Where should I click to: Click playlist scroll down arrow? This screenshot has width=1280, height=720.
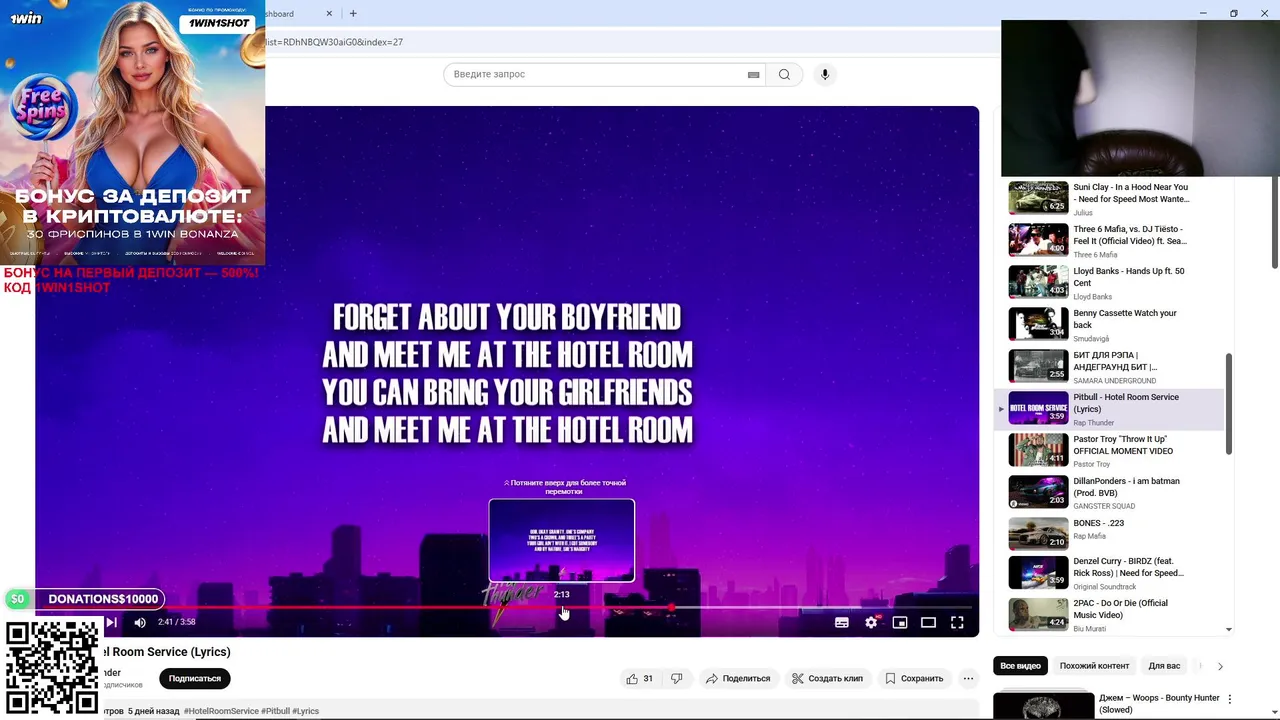(1229, 630)
